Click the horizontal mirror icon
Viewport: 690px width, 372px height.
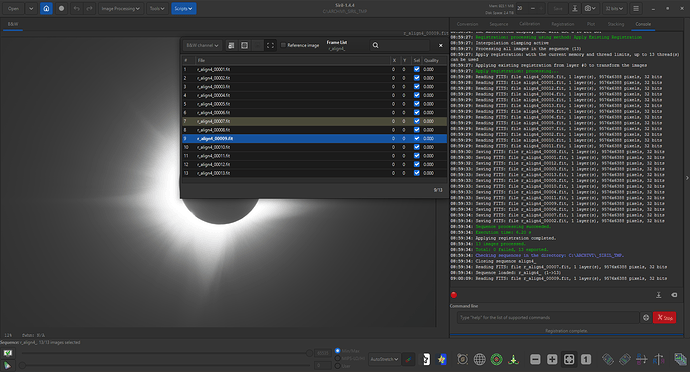click(642, 359)
